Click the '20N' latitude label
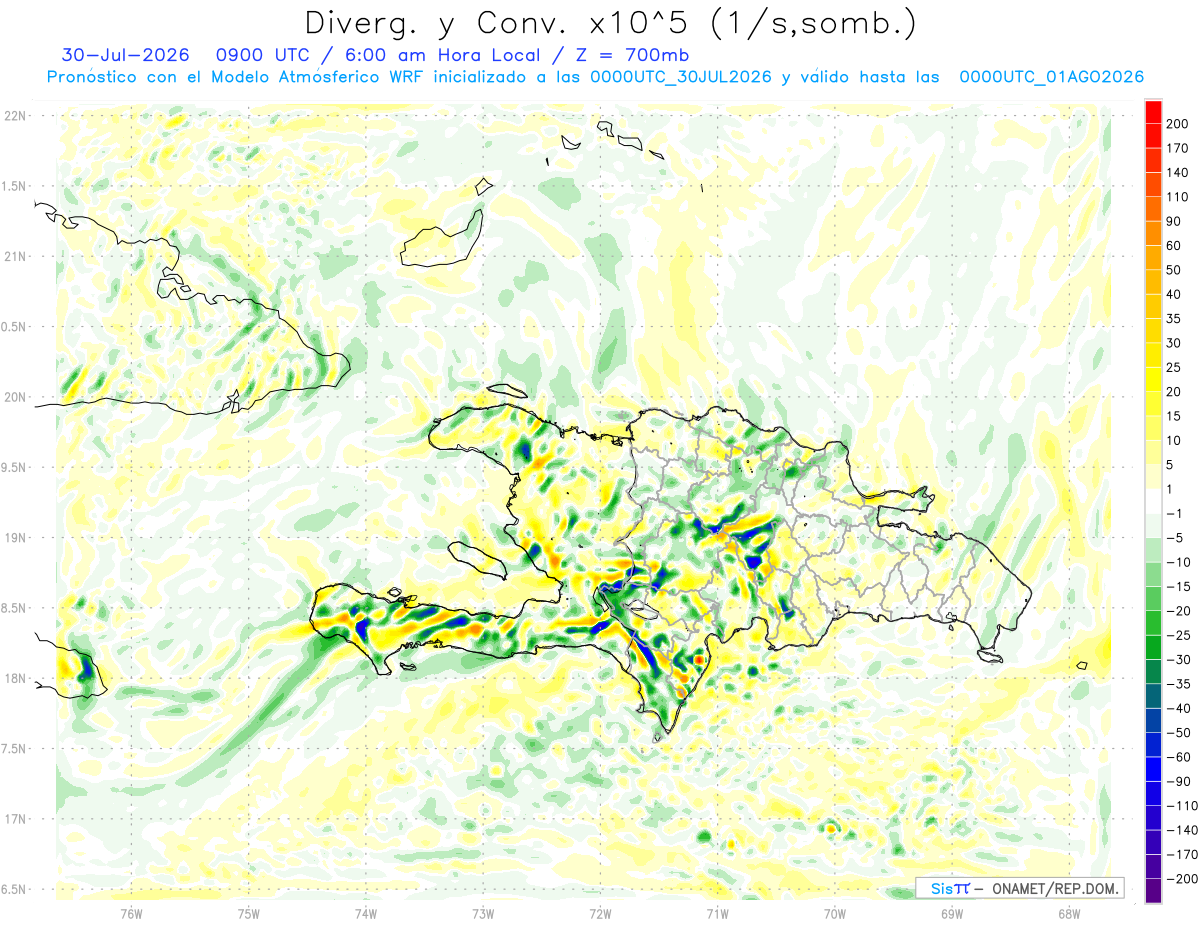 15,397
